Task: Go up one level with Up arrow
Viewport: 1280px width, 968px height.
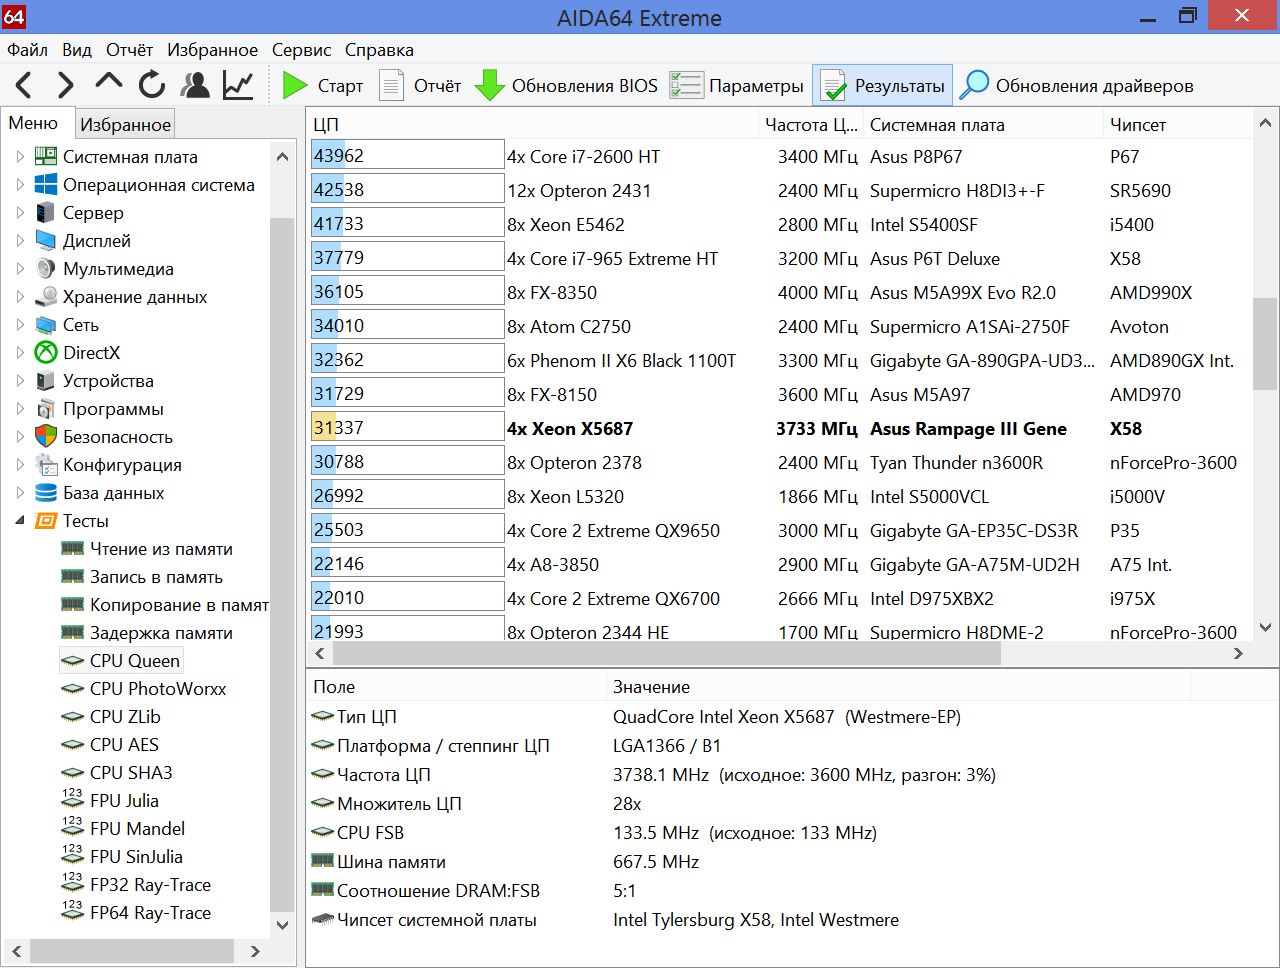Action: tap(108, 83)
